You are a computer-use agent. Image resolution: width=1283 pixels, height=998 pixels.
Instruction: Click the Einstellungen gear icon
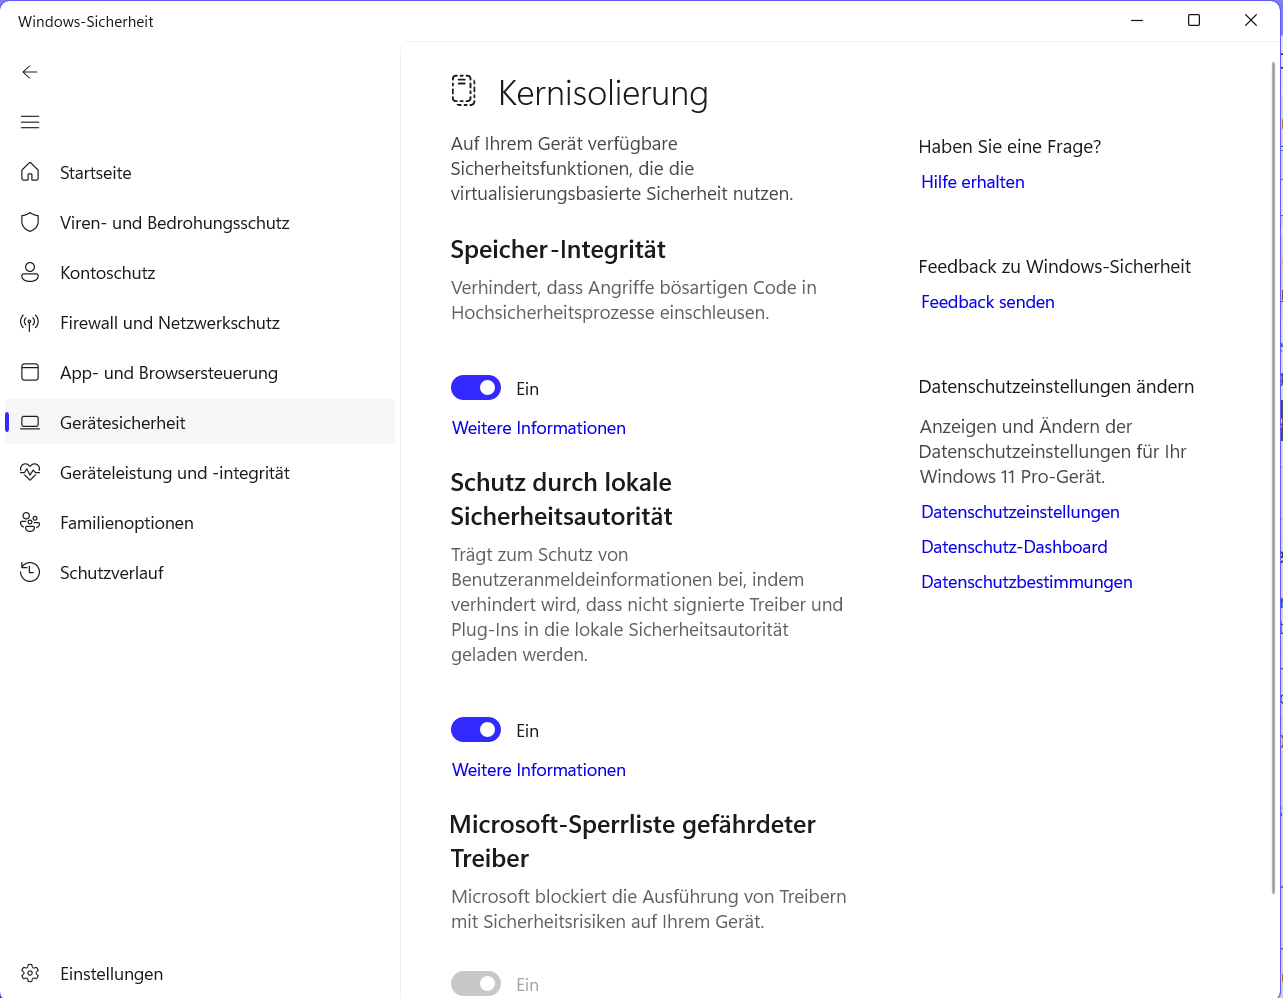[30, 973]
